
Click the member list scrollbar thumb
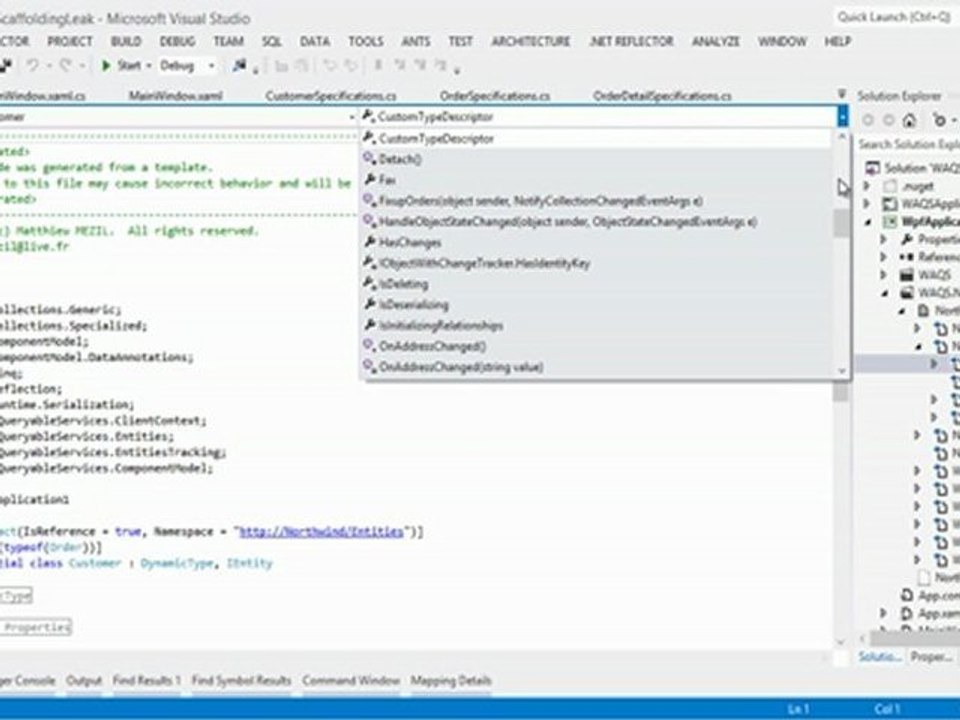(842, 223)
